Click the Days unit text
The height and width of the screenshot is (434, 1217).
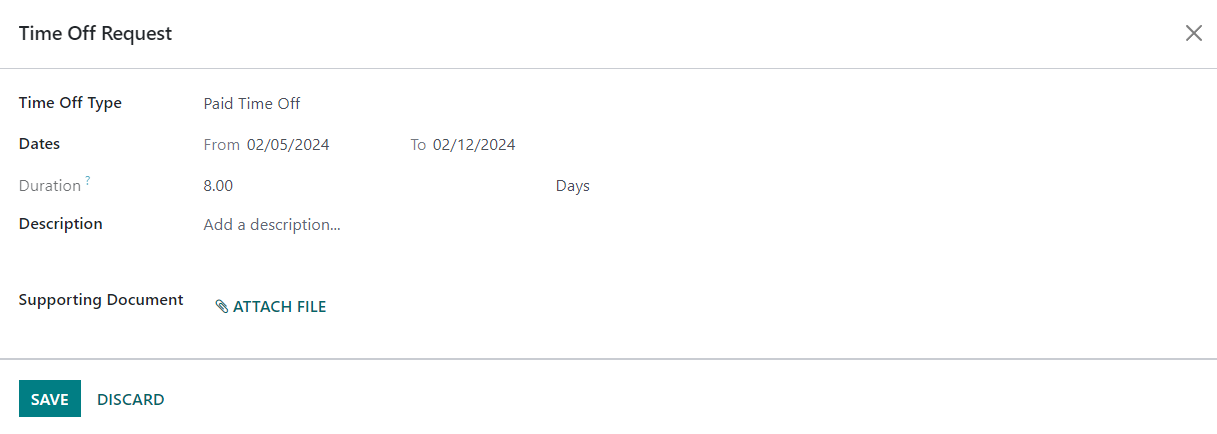(x=573, y=186)
